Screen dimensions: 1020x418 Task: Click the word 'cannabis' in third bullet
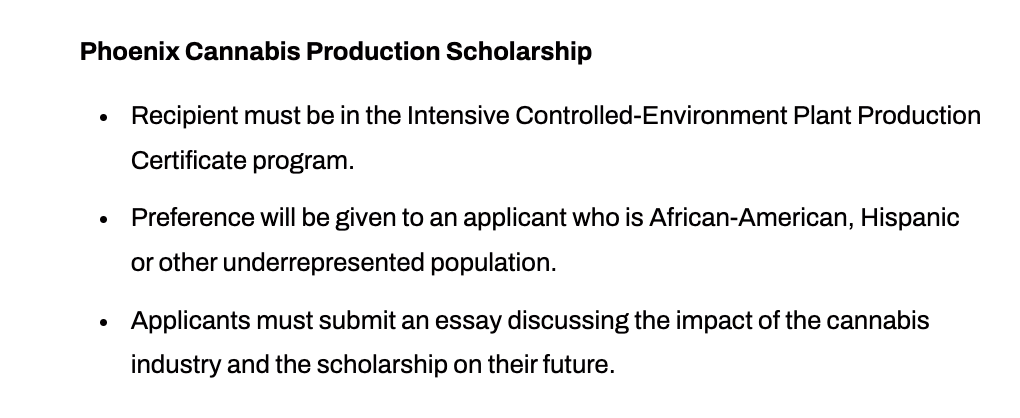click(878, 320)
